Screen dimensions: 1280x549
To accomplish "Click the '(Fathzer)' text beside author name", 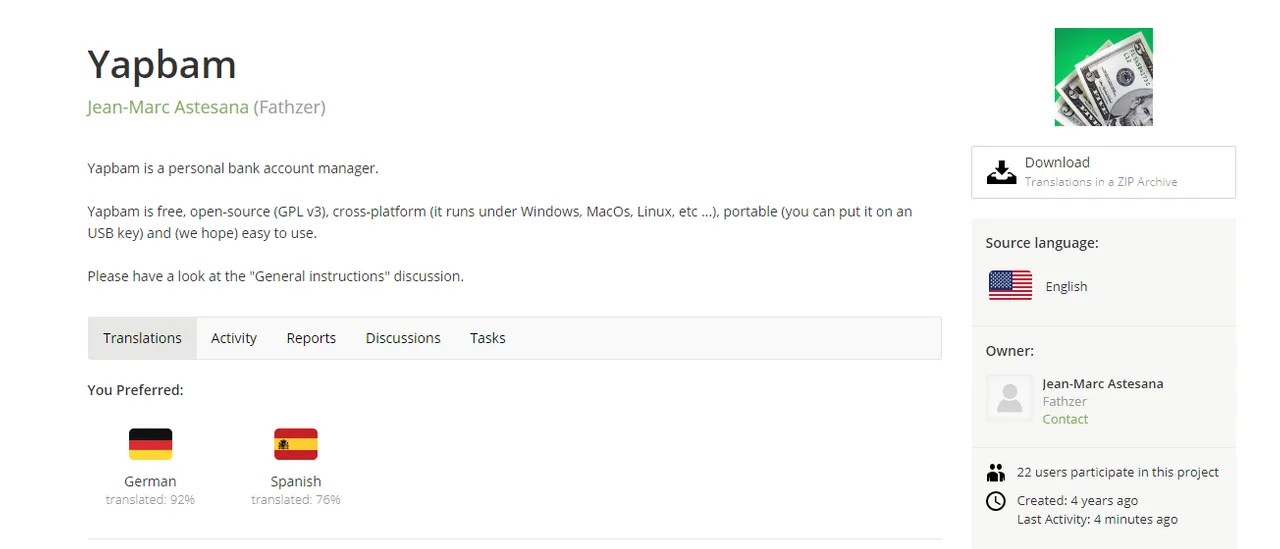I will [x=290, y=107].
